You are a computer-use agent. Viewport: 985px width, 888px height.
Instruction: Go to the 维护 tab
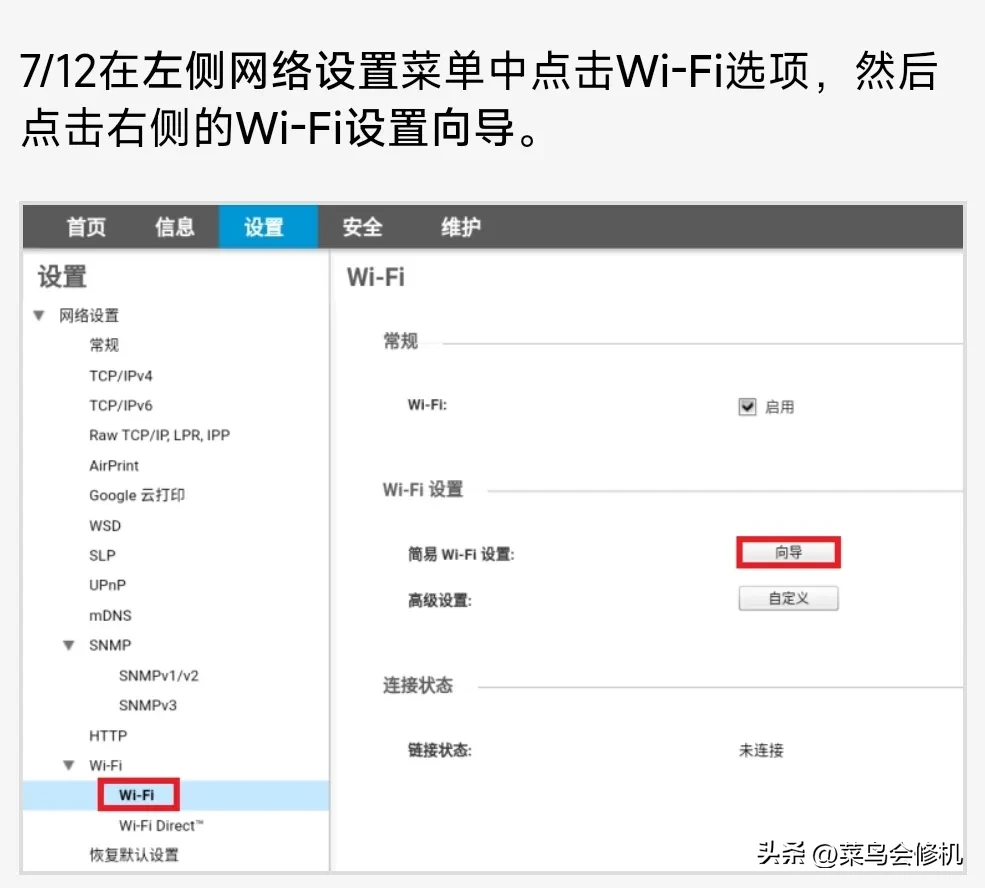coord(460,227)
